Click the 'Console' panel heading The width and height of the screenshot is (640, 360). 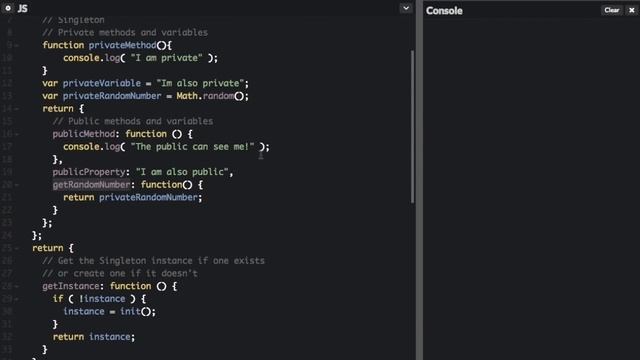(444, 11)
